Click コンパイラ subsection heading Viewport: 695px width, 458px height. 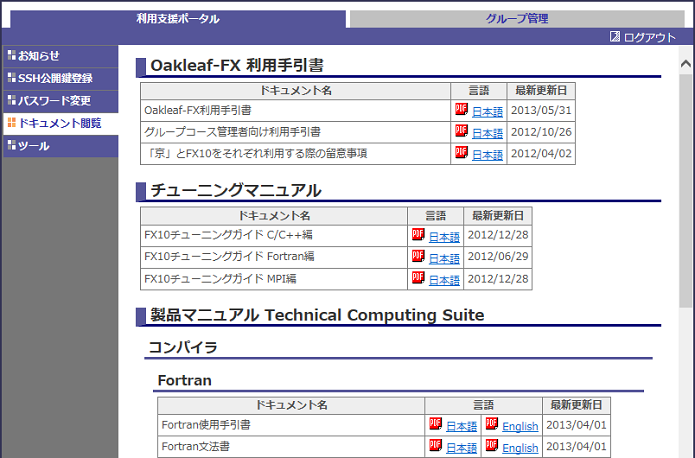click(183, 347)
